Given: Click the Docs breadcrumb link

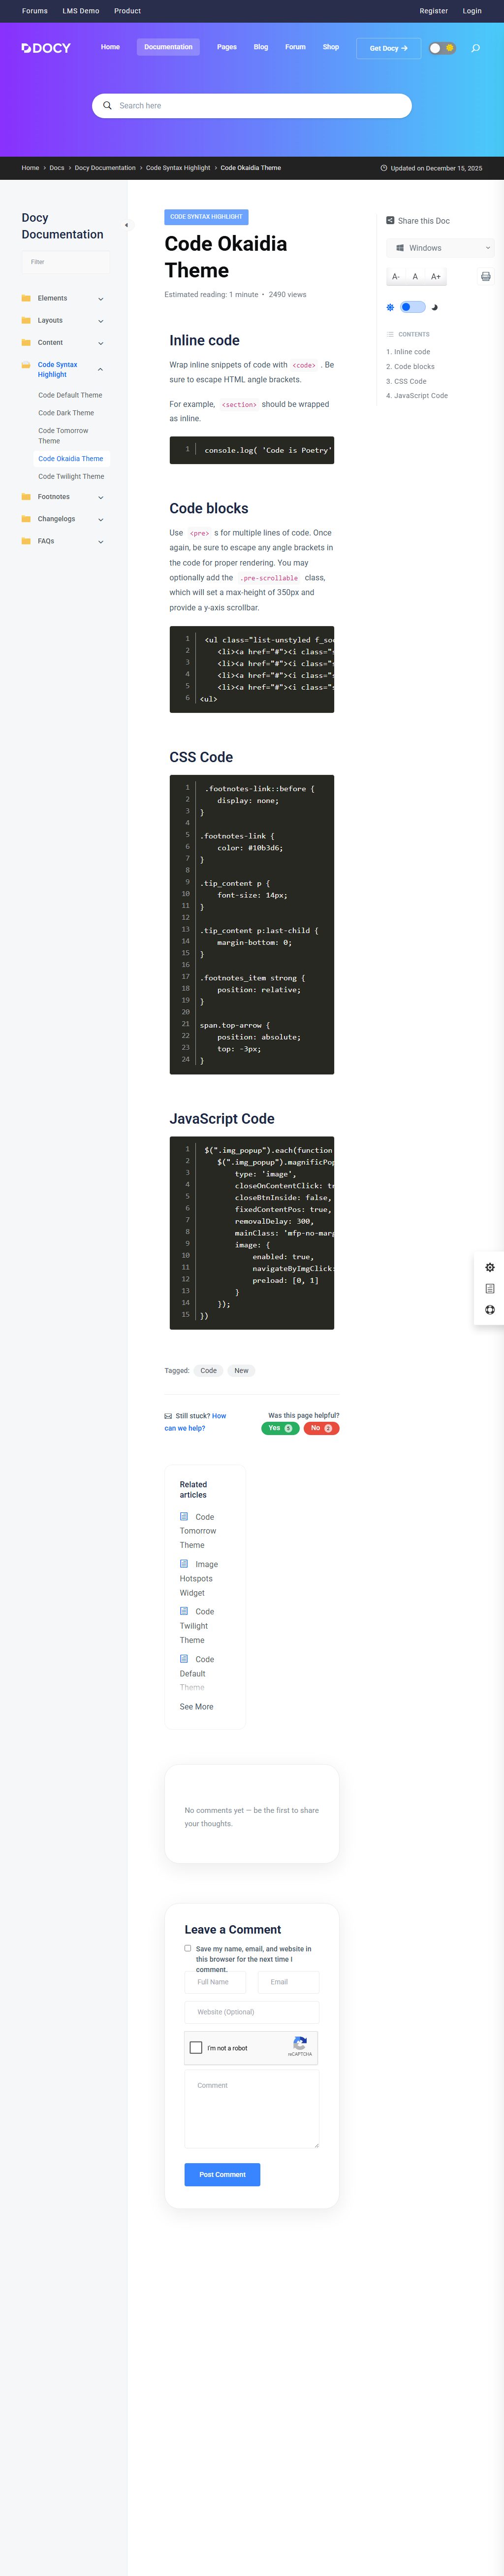Looking at the screenshot, I should (x=57, y=168).
